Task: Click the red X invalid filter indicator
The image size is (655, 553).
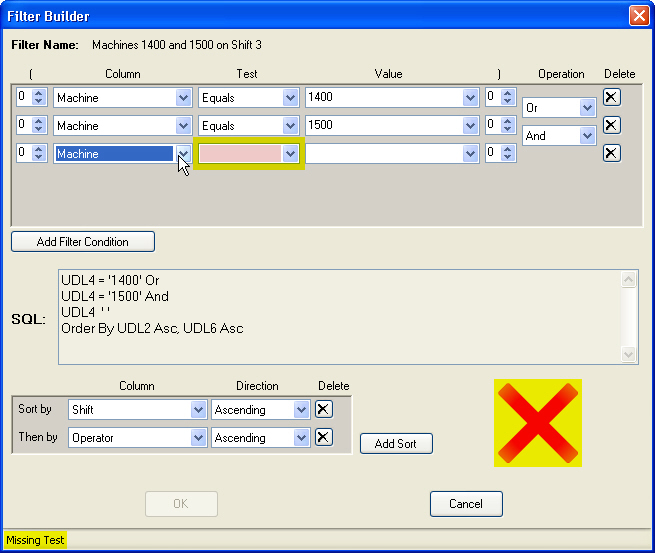Action: 538,423
